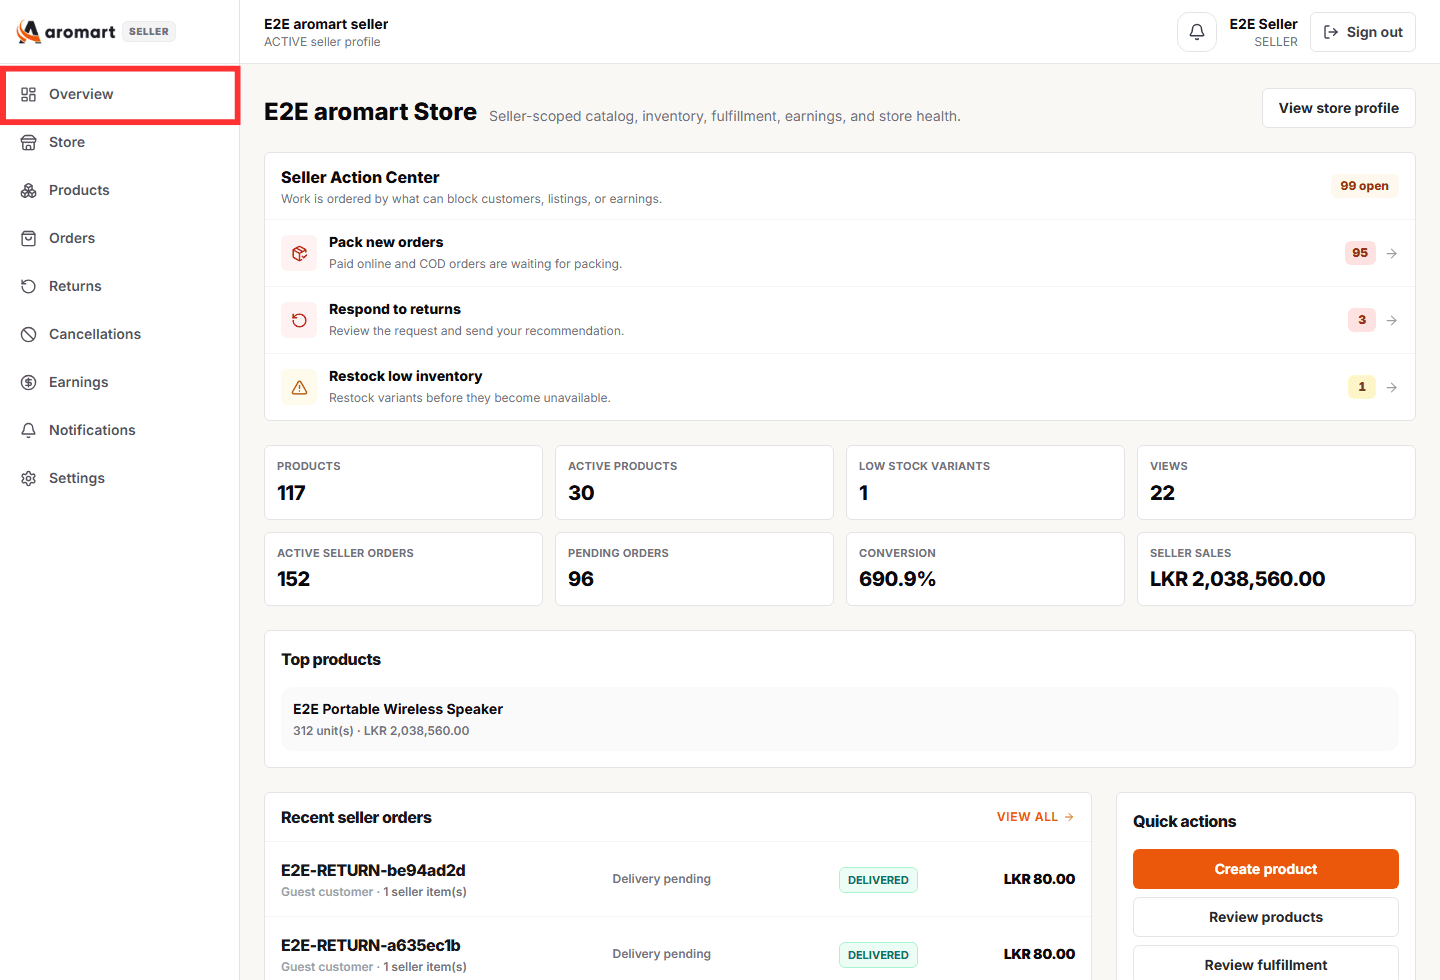Click the Restock low inventory warning icon

click(299, 387)
